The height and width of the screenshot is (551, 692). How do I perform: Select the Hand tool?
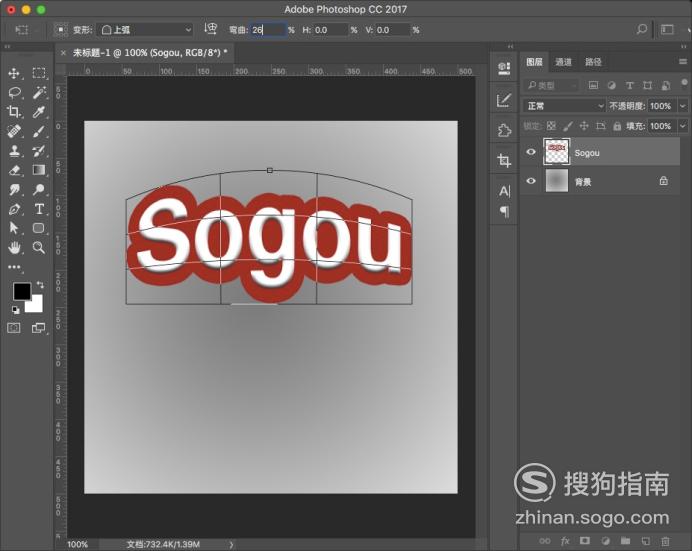coord(14,247)
